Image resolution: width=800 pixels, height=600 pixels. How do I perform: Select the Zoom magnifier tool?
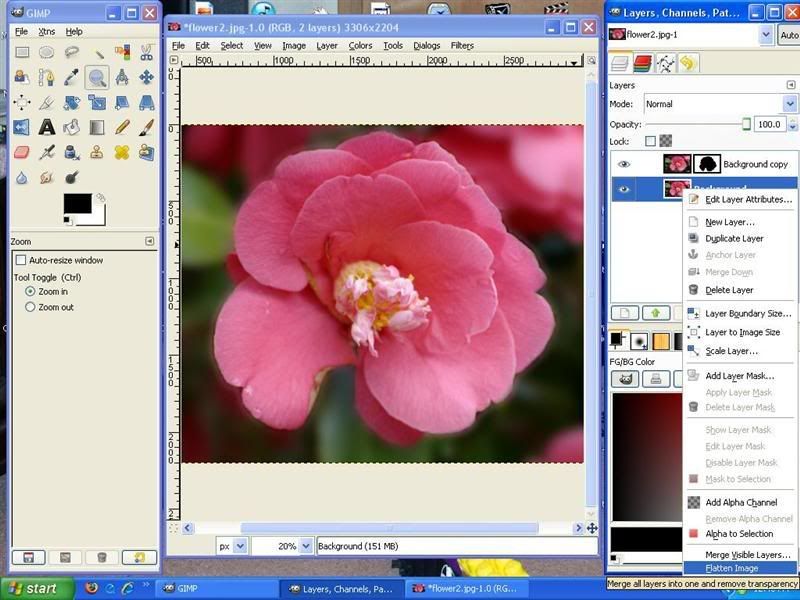click(96, 78)
